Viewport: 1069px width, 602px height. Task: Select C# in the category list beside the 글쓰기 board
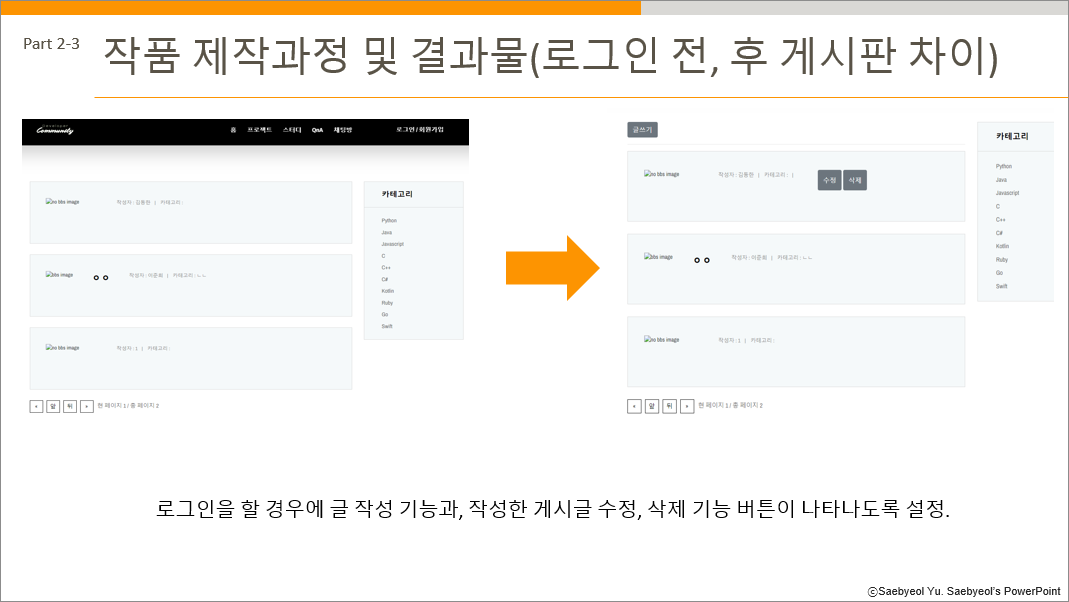point(999,233)
